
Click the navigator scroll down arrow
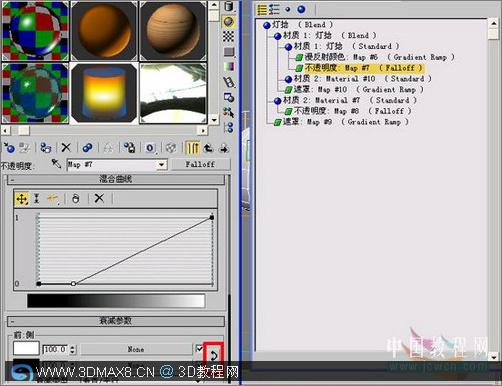pyautogui.click(x=494, y=357)
